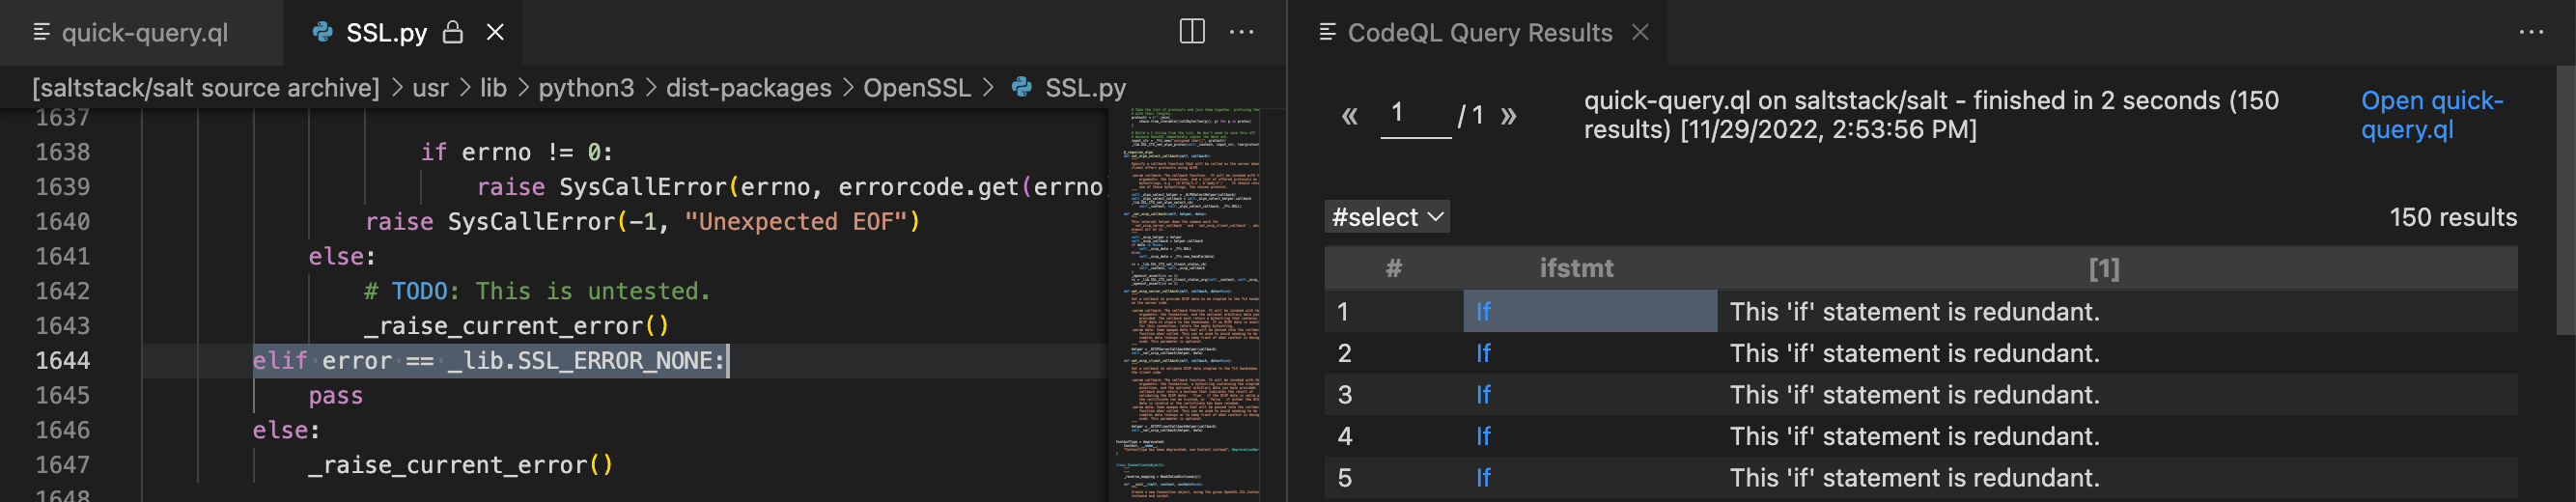Image resolution: width=2576 pixels, height=502 pixels.
Task: Expand the #select result set dropdown
Action: point(1387,217)
